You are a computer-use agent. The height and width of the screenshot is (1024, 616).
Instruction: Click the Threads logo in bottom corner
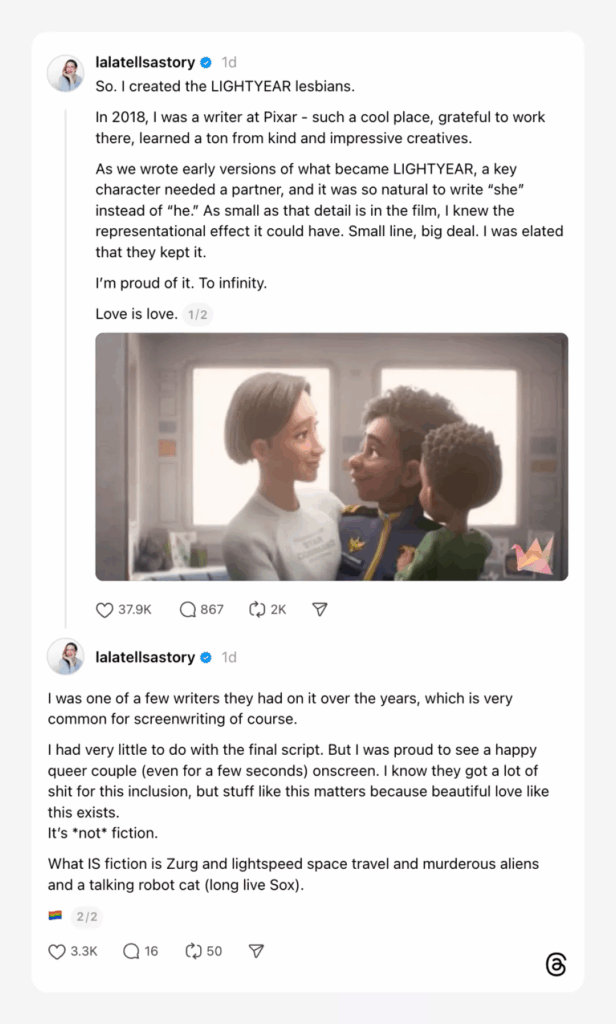(556, 964)
